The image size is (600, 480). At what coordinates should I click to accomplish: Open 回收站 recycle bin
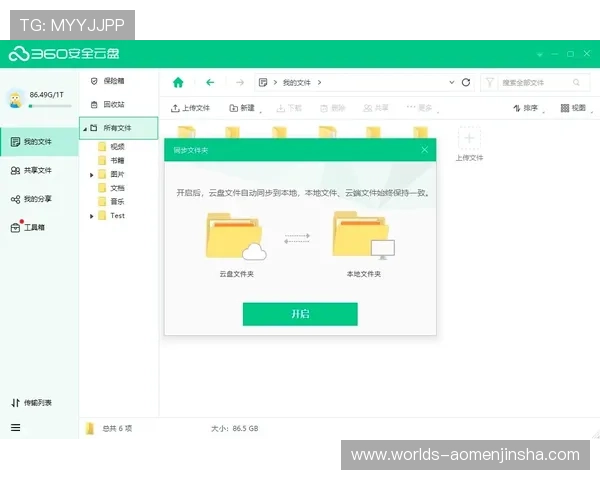[108, 104]
